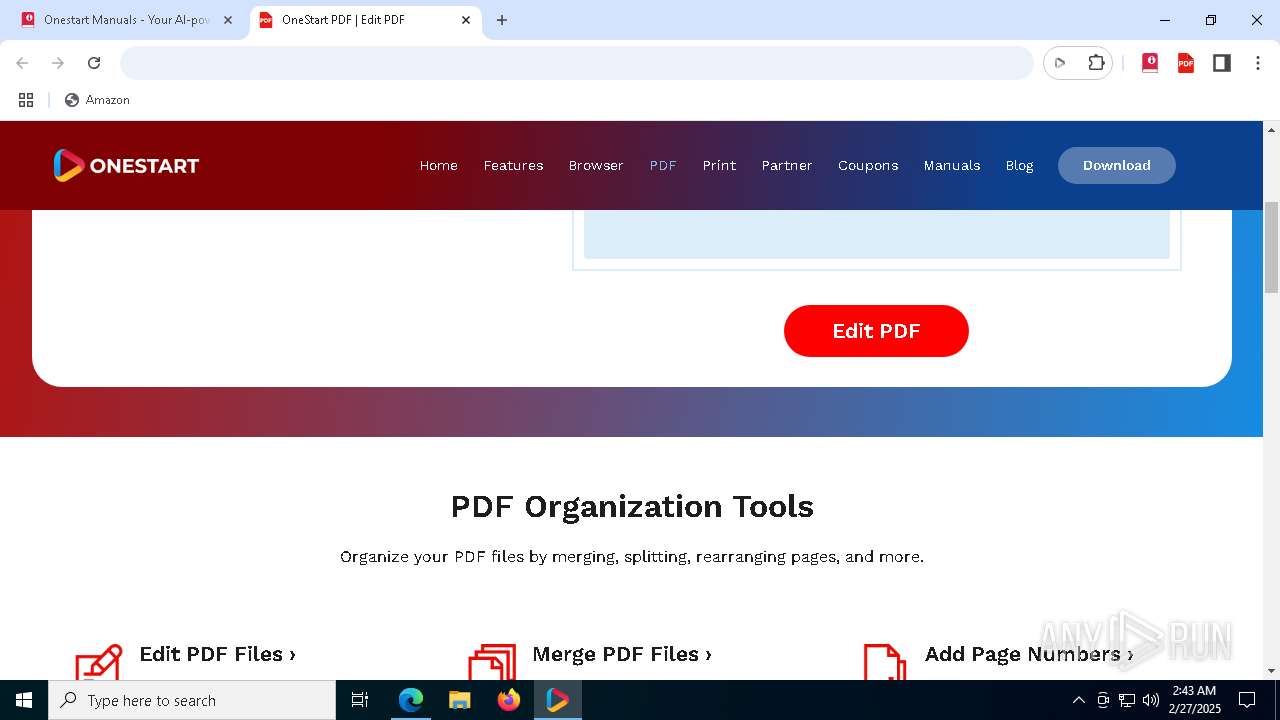The image size is (1280, 720).
Task: Click the Download button in header
Action: [x=1117, y=165]
